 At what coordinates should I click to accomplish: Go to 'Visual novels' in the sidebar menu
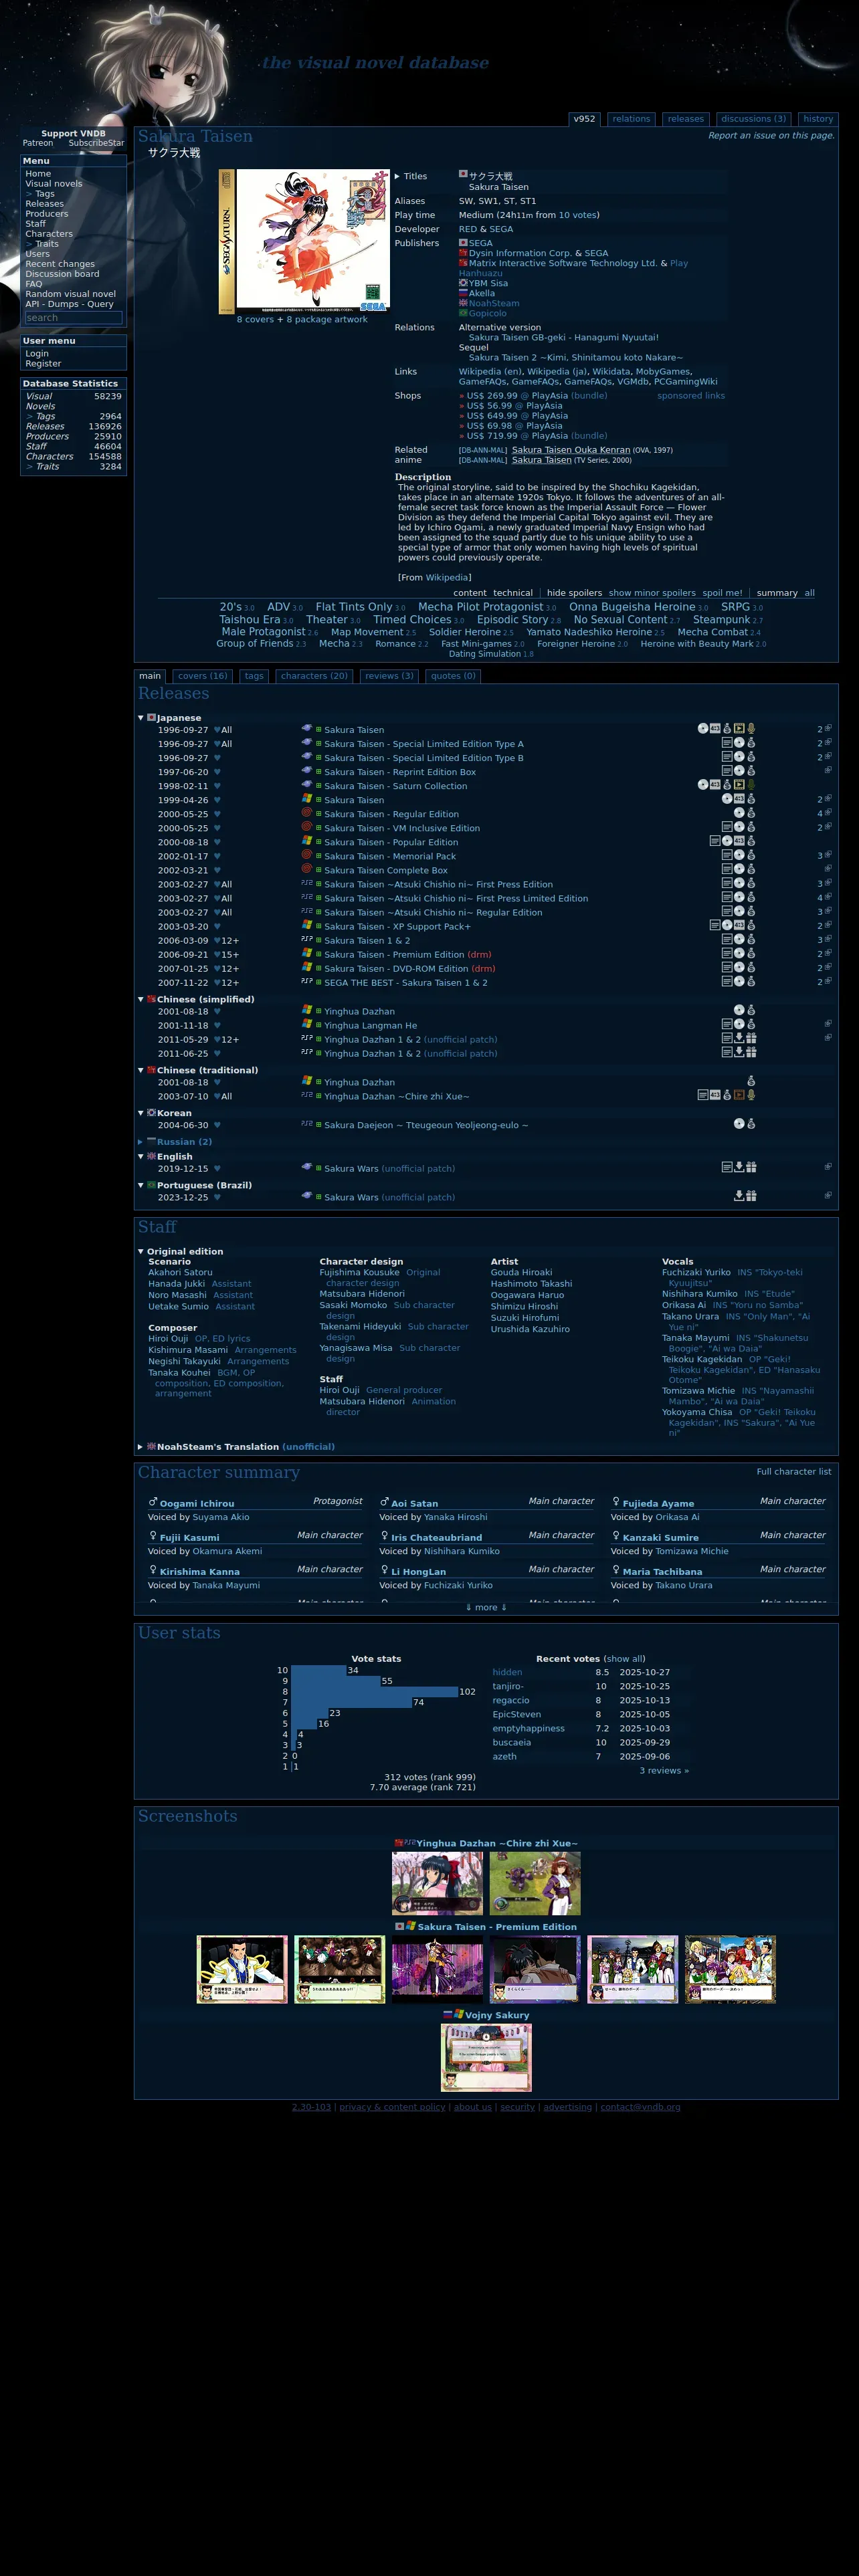(x=54, y=184)
